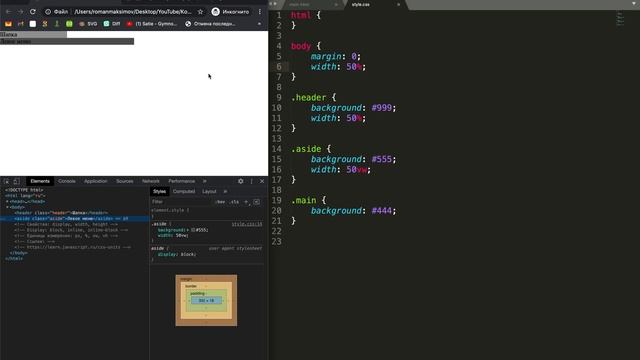Click the URL address field

133,12
